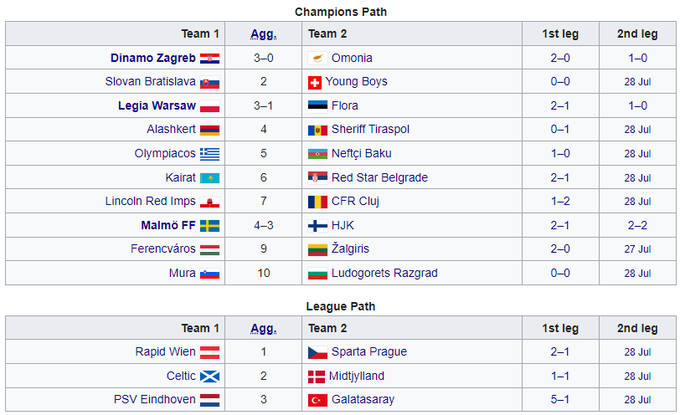Click the Greek flag beside Olympiacos

[x=209, y=154]
